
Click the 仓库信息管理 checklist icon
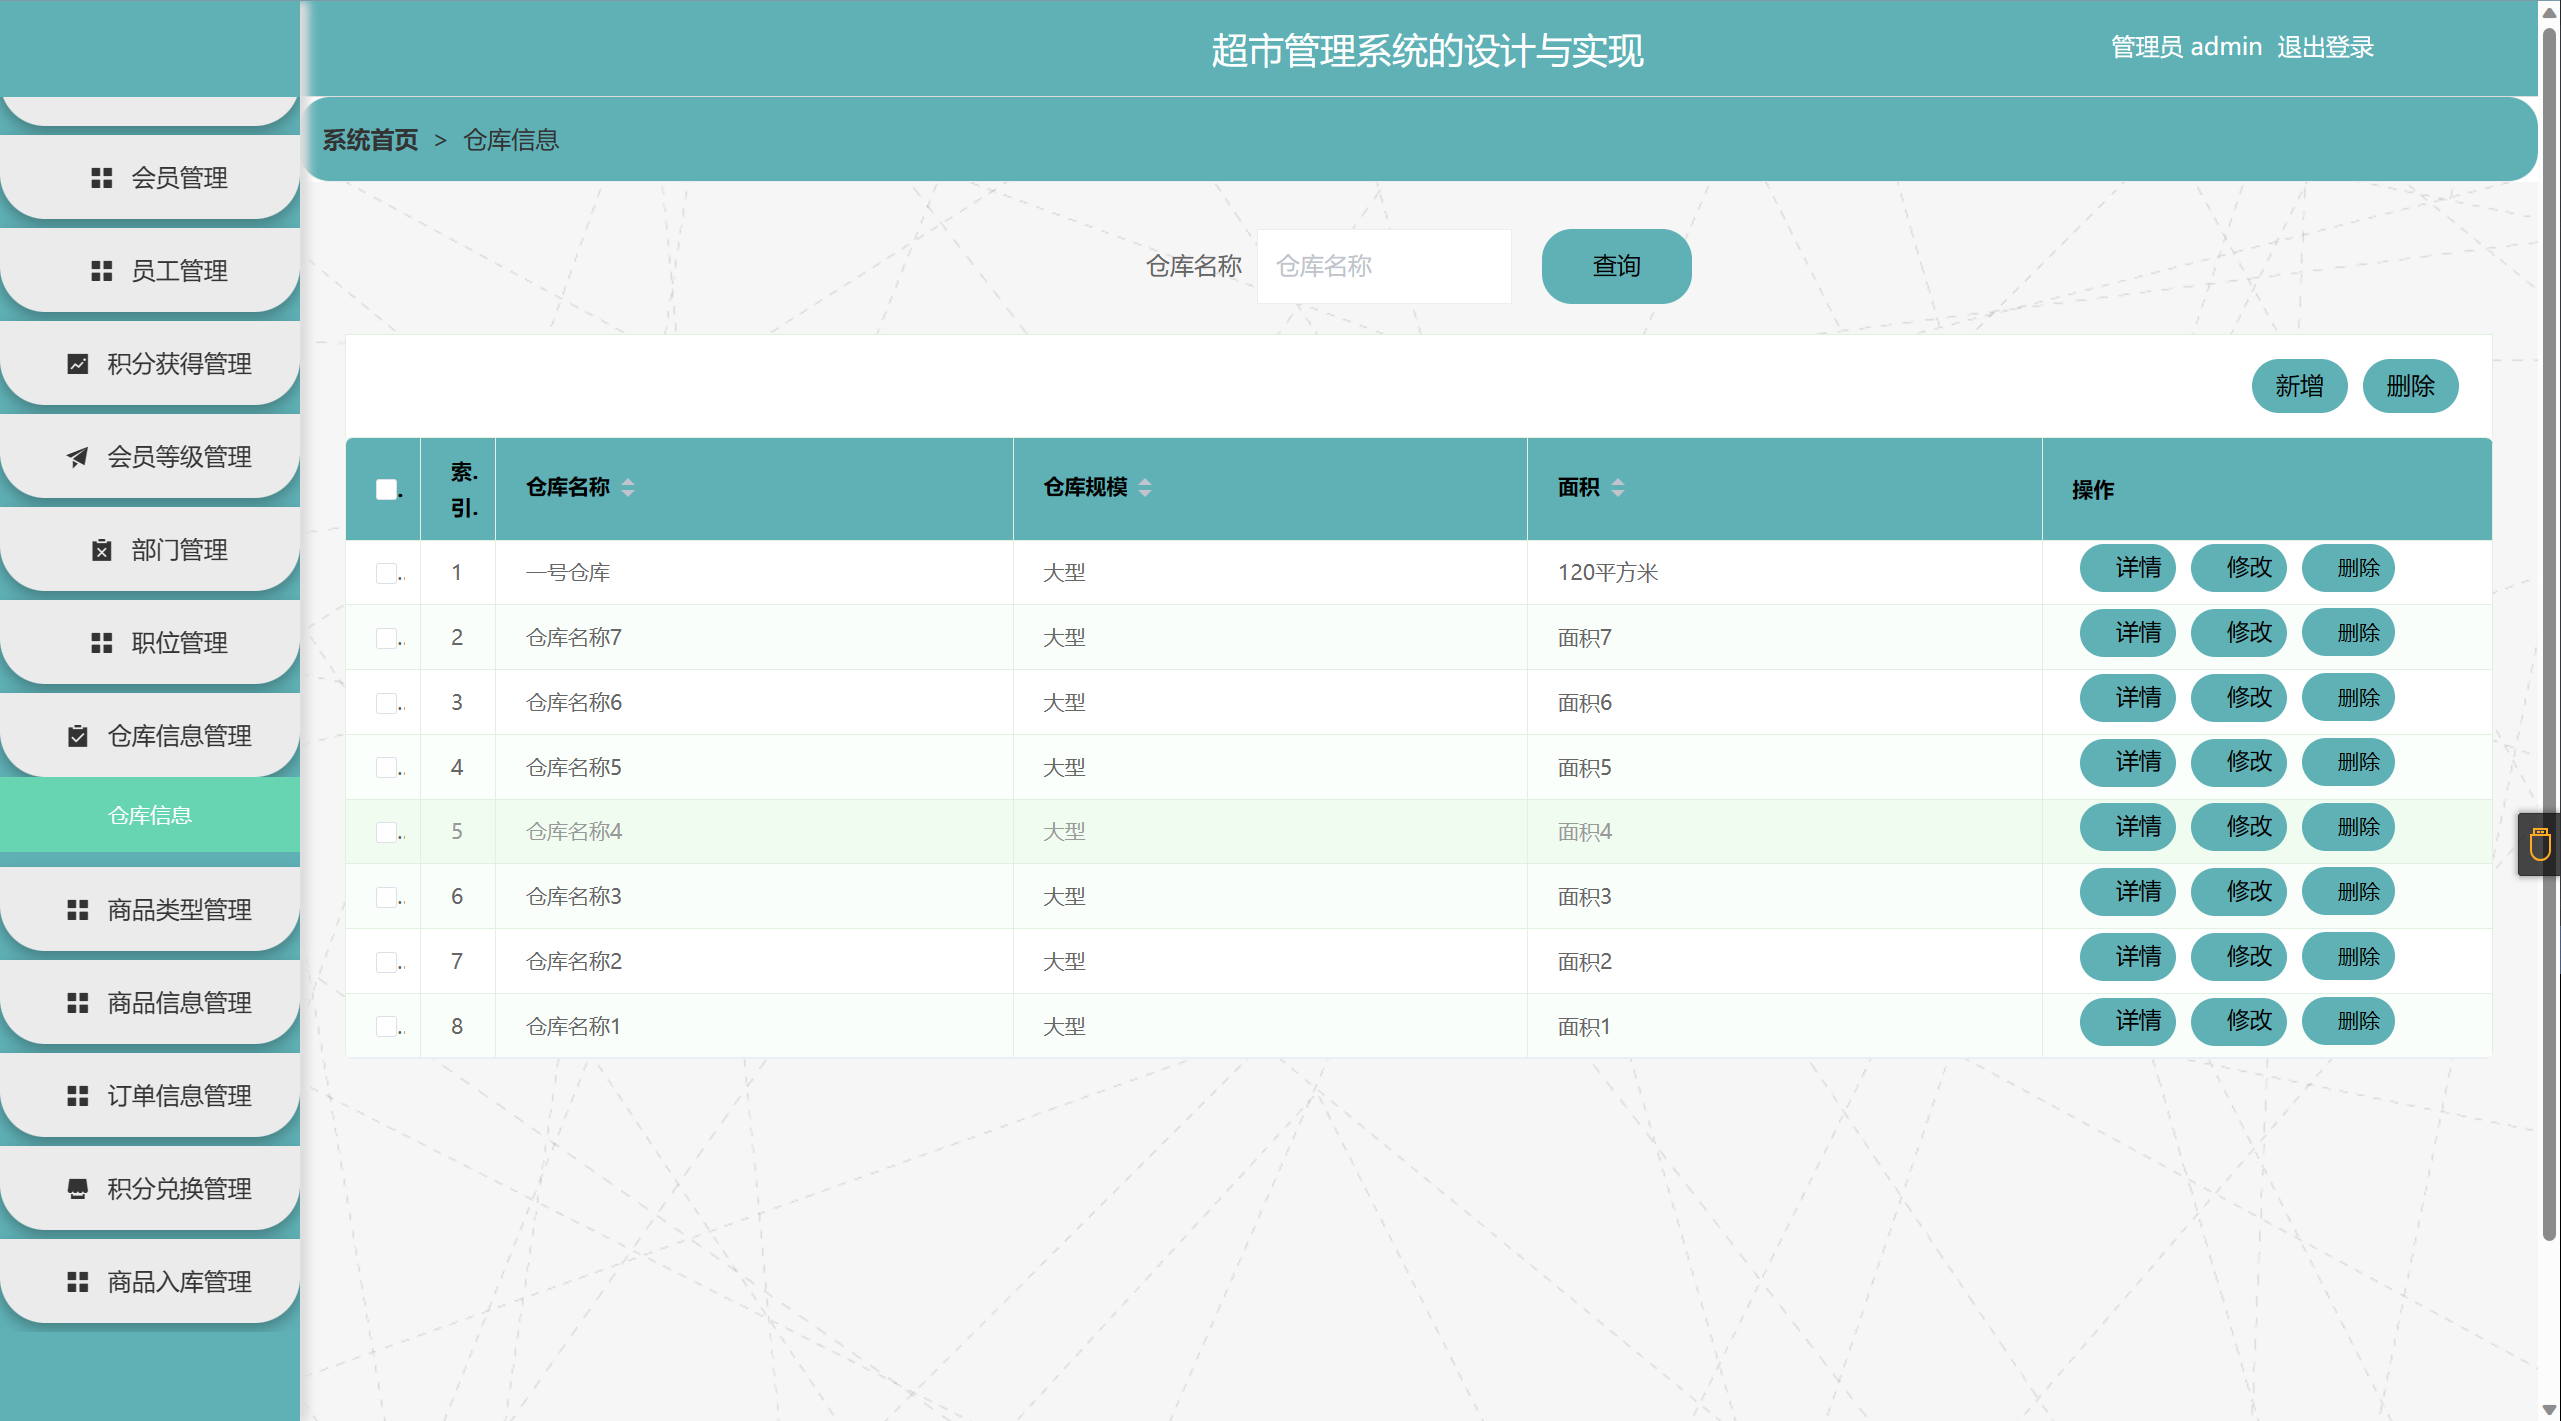coord(77,736)
